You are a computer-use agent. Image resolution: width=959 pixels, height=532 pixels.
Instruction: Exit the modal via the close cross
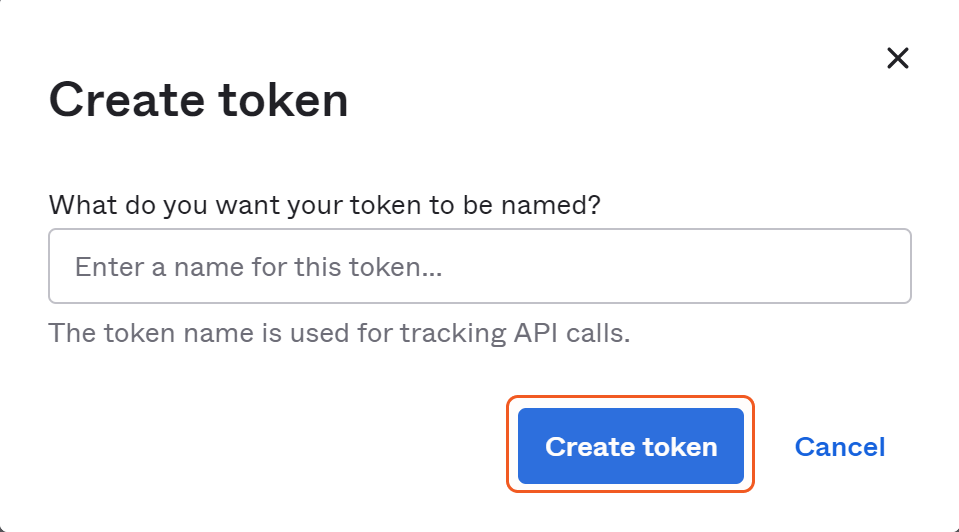(897, 58)
